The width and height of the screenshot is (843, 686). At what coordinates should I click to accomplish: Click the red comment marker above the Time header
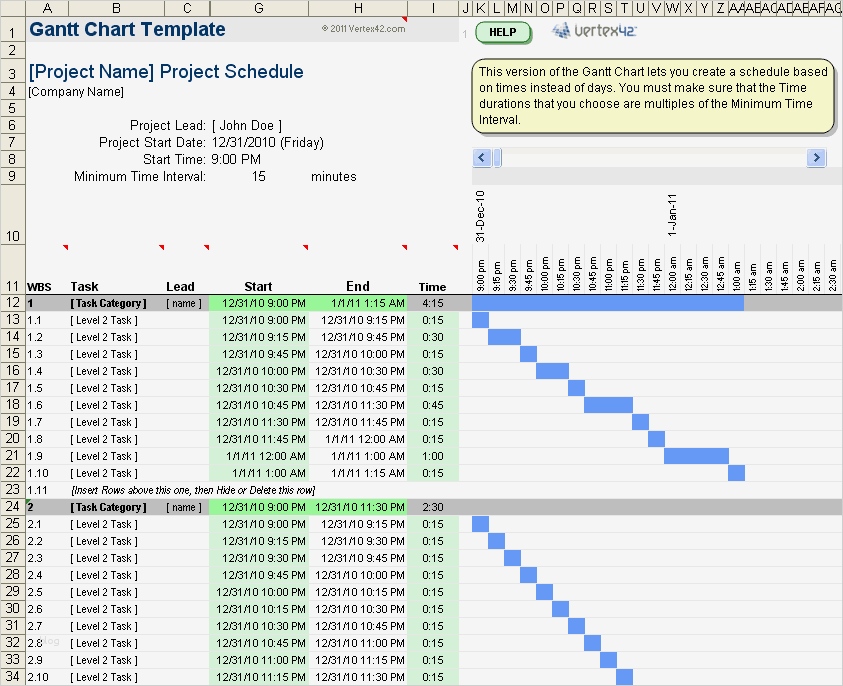point(456,245)
